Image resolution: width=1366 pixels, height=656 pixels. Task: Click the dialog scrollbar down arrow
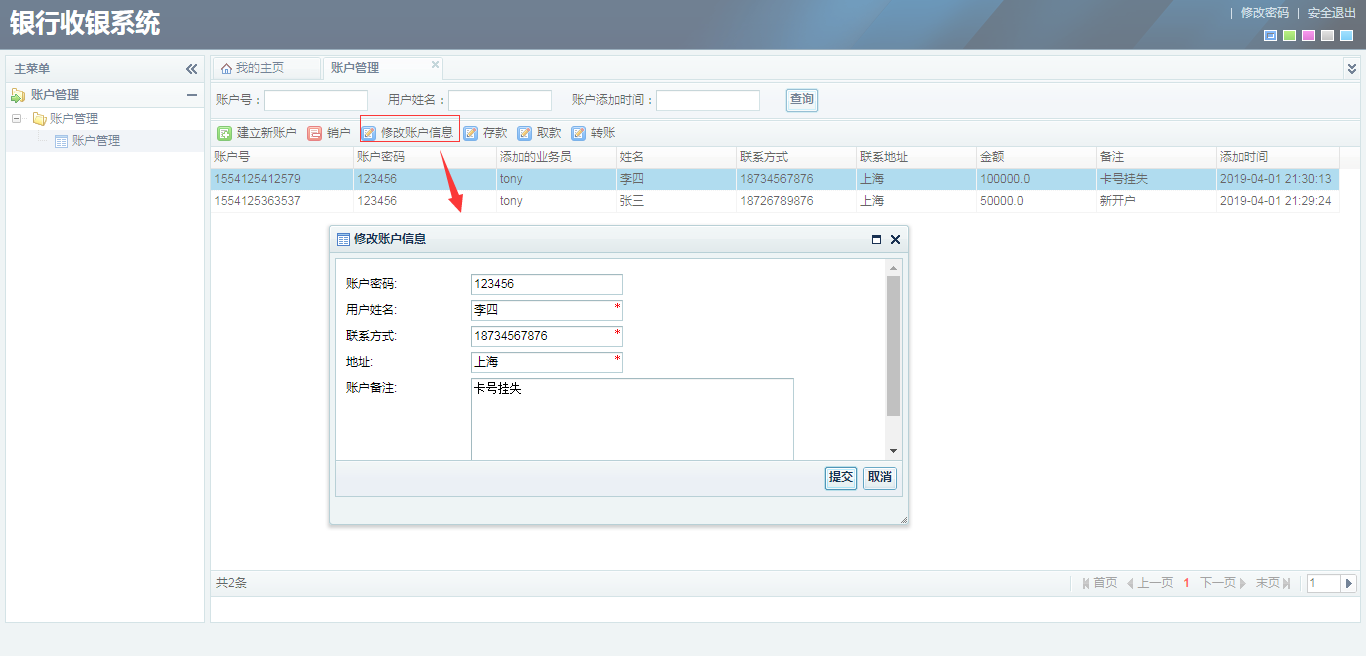click(x=894, y=452)
